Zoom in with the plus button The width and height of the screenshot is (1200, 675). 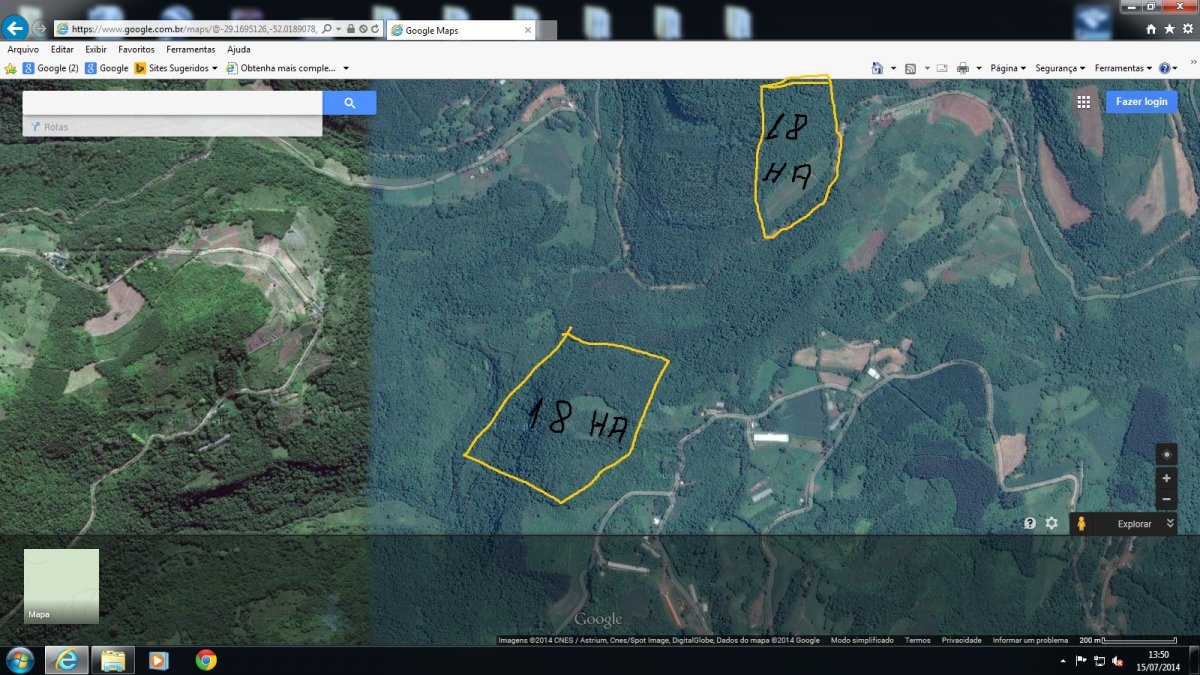(x=1166, y=479)
